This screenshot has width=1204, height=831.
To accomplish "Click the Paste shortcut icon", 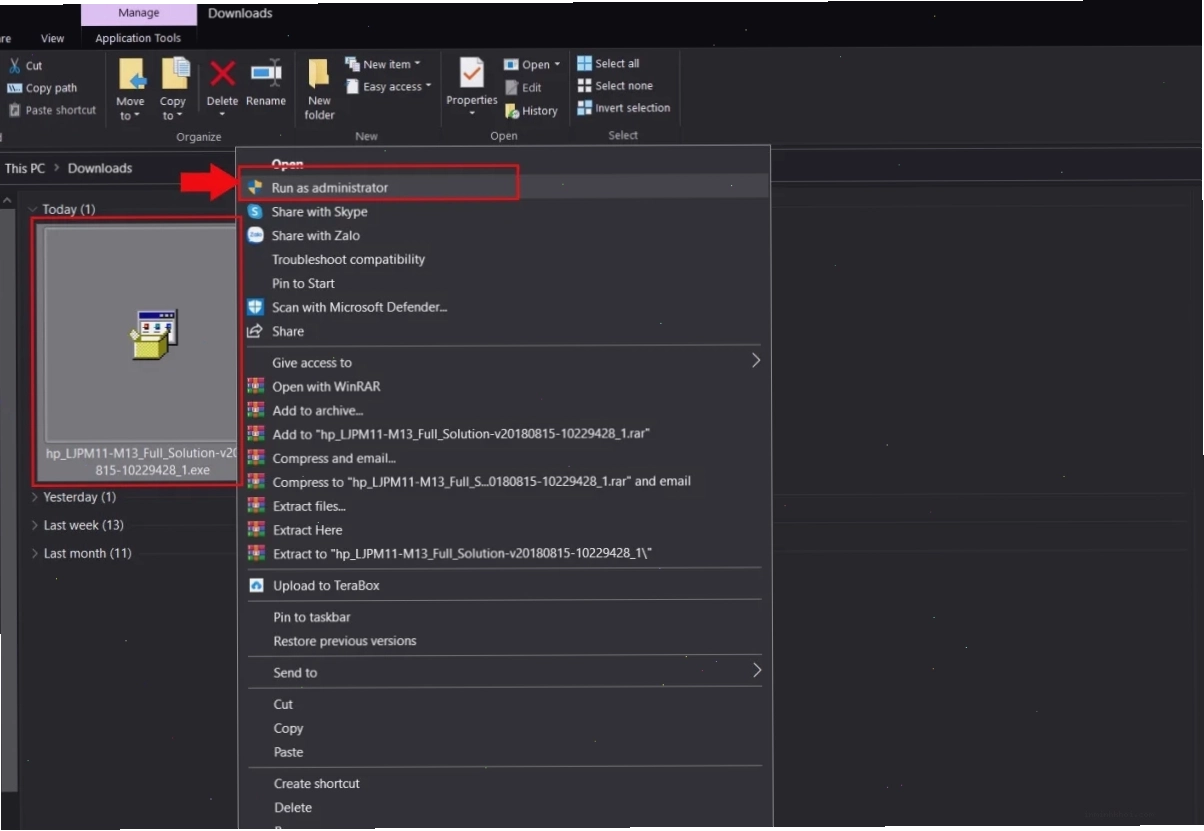I will tap(15, 110).
